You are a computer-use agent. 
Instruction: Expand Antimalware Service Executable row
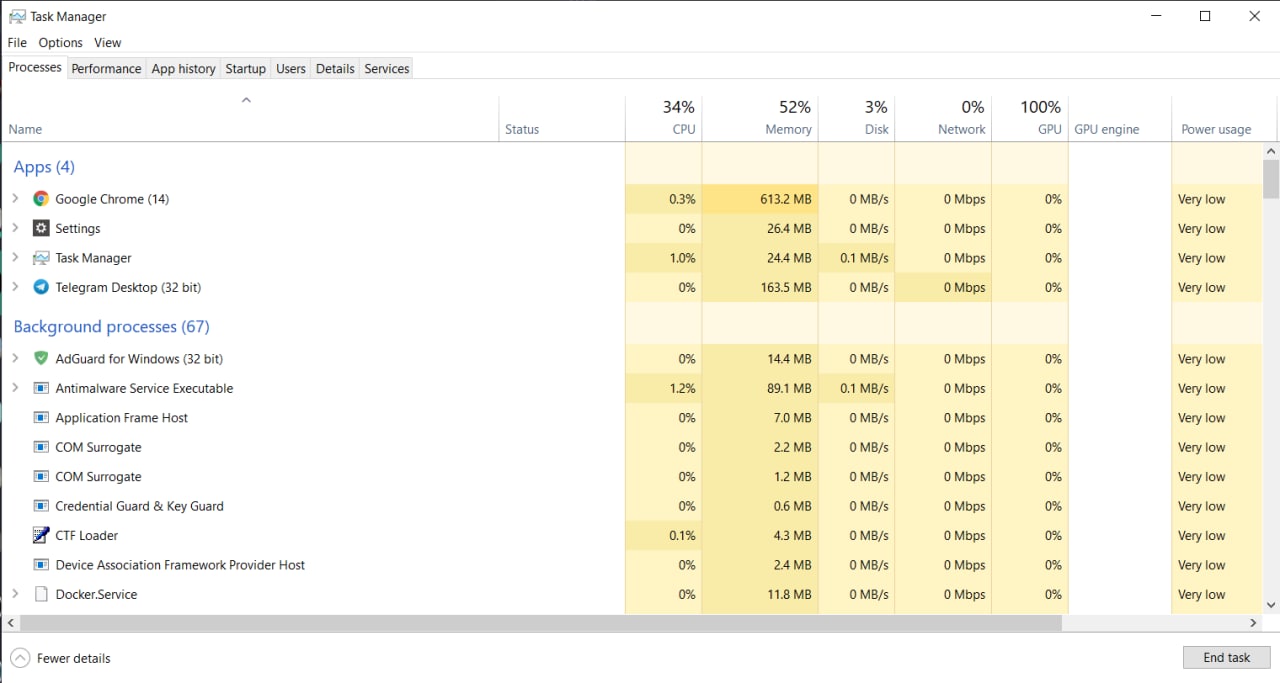tap(15, 388)
